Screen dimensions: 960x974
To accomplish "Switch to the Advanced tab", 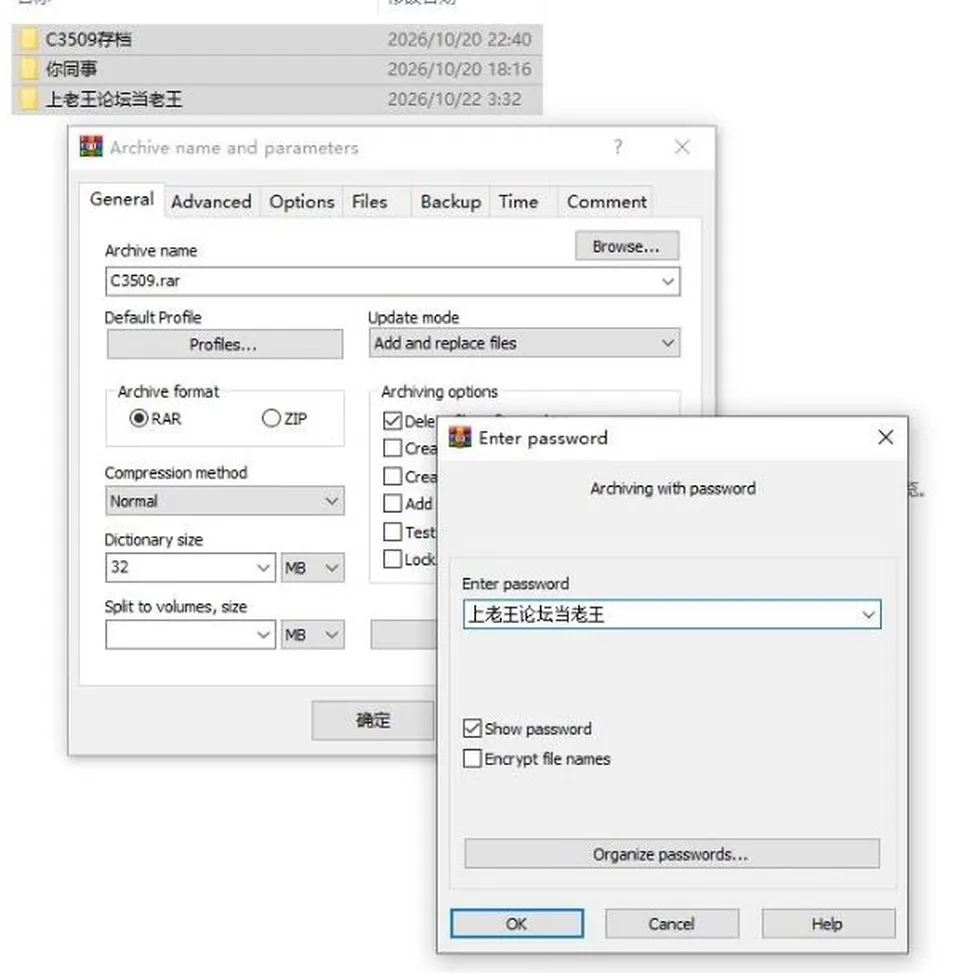I will pyautogui.click(x=212, y=202).
